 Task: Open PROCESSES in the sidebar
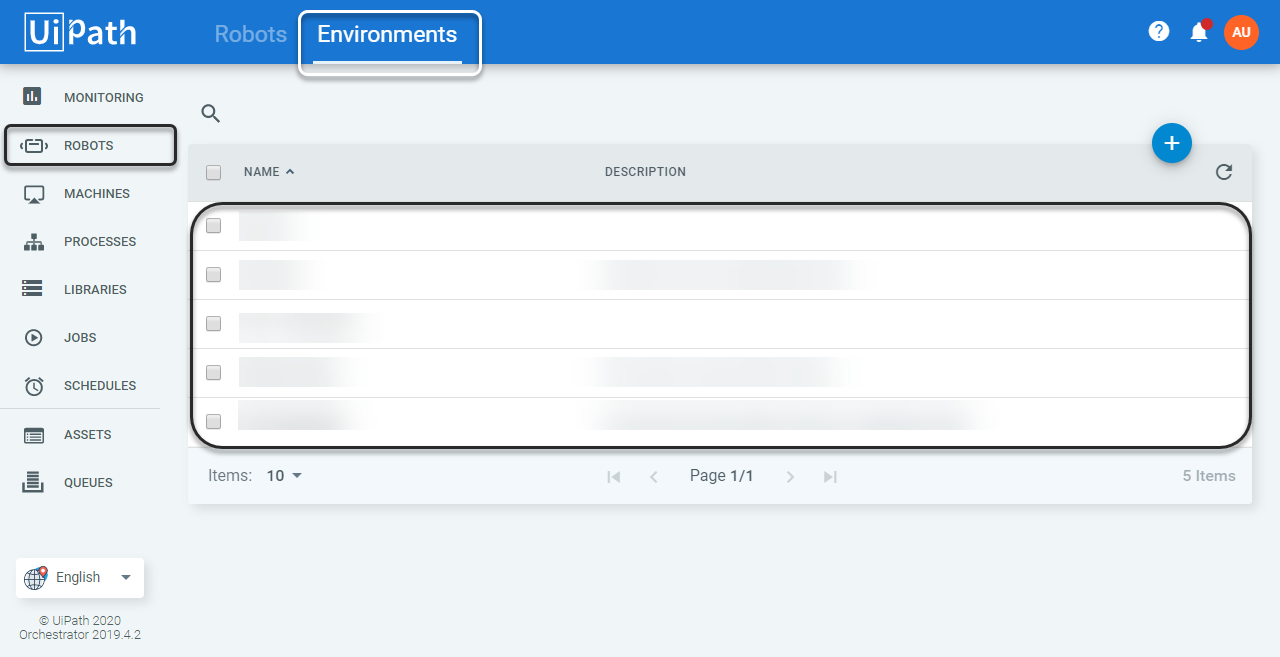tap(100, 242)
